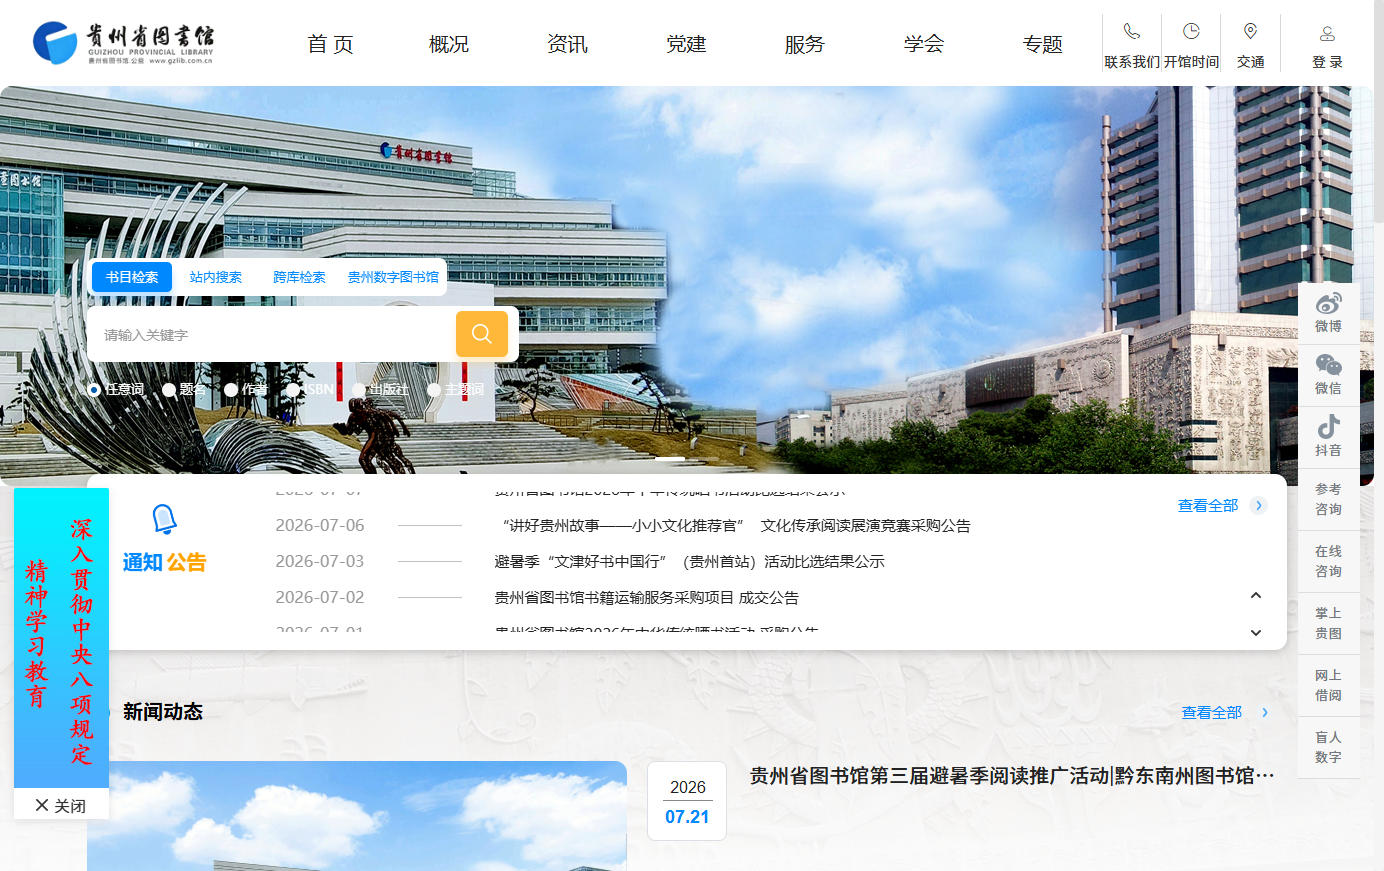The height and width of the screenshot is (871, 1384).
Task: Switch to the 跨库检索 search tab
Action: click(299, 277)
